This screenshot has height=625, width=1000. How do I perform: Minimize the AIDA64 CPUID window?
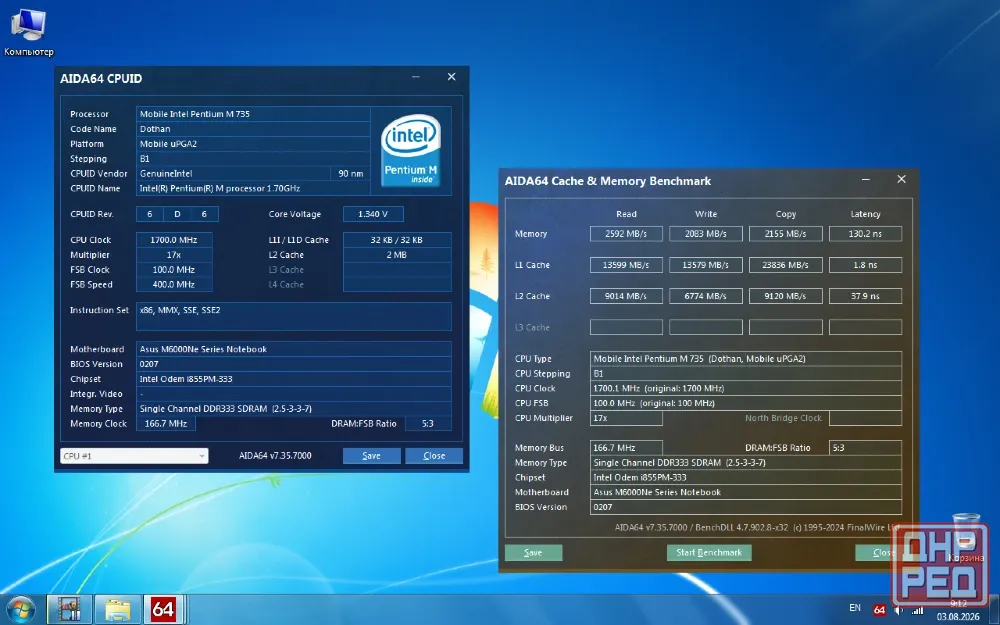click(416, 77)
